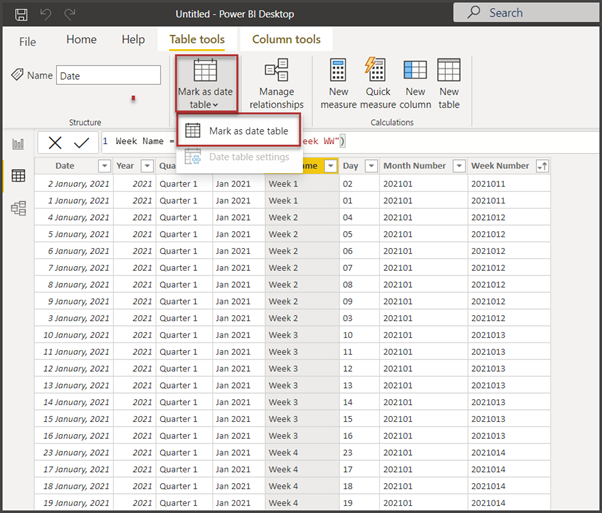Image resolution: width=602 pixels, height=513 pixels.
Task: Open Manage relationships
Action: (276, 83)
